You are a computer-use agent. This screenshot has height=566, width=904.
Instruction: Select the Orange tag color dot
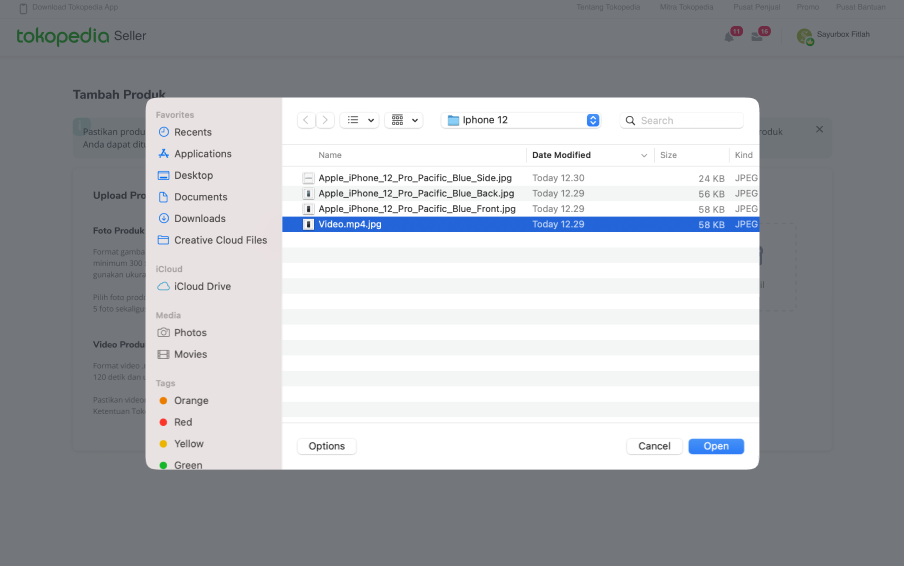tap(163, 400)
